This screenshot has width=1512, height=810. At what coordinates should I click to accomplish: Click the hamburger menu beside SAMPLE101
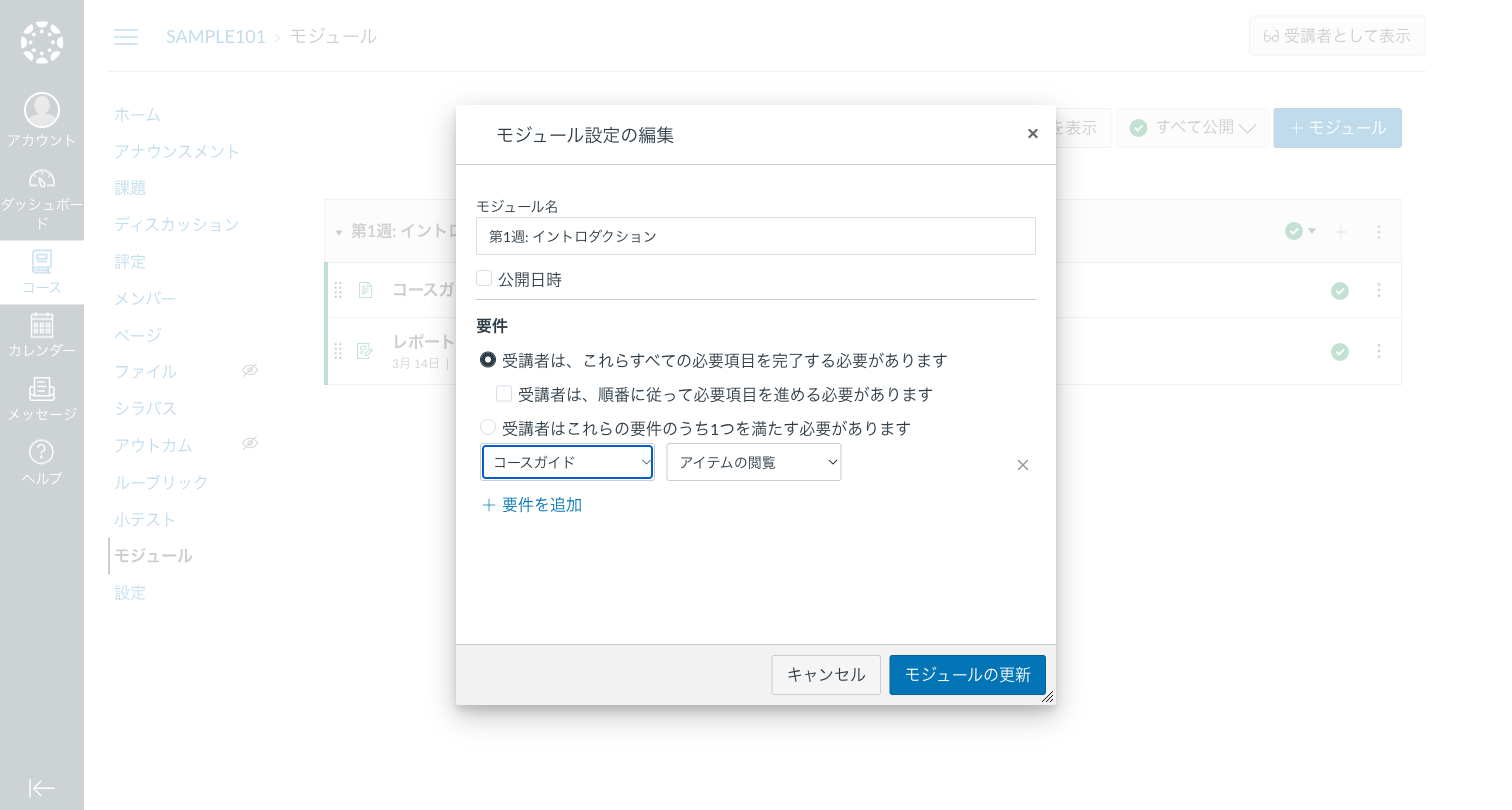tap(126, 36)
